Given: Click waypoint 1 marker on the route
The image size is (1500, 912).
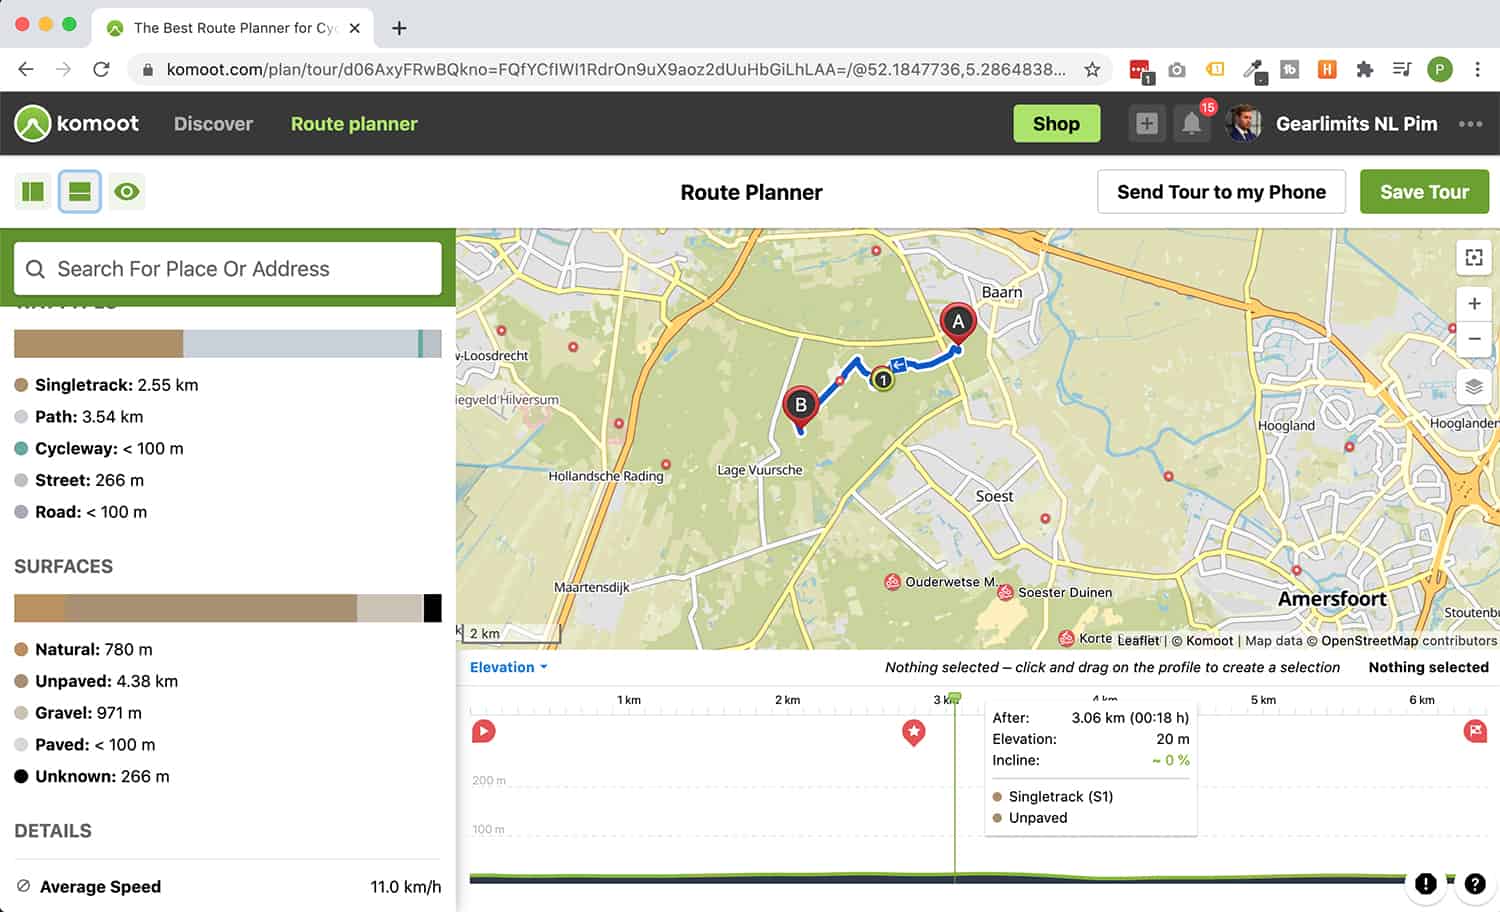Looking at the screenshot, I should tap(882, 379).
